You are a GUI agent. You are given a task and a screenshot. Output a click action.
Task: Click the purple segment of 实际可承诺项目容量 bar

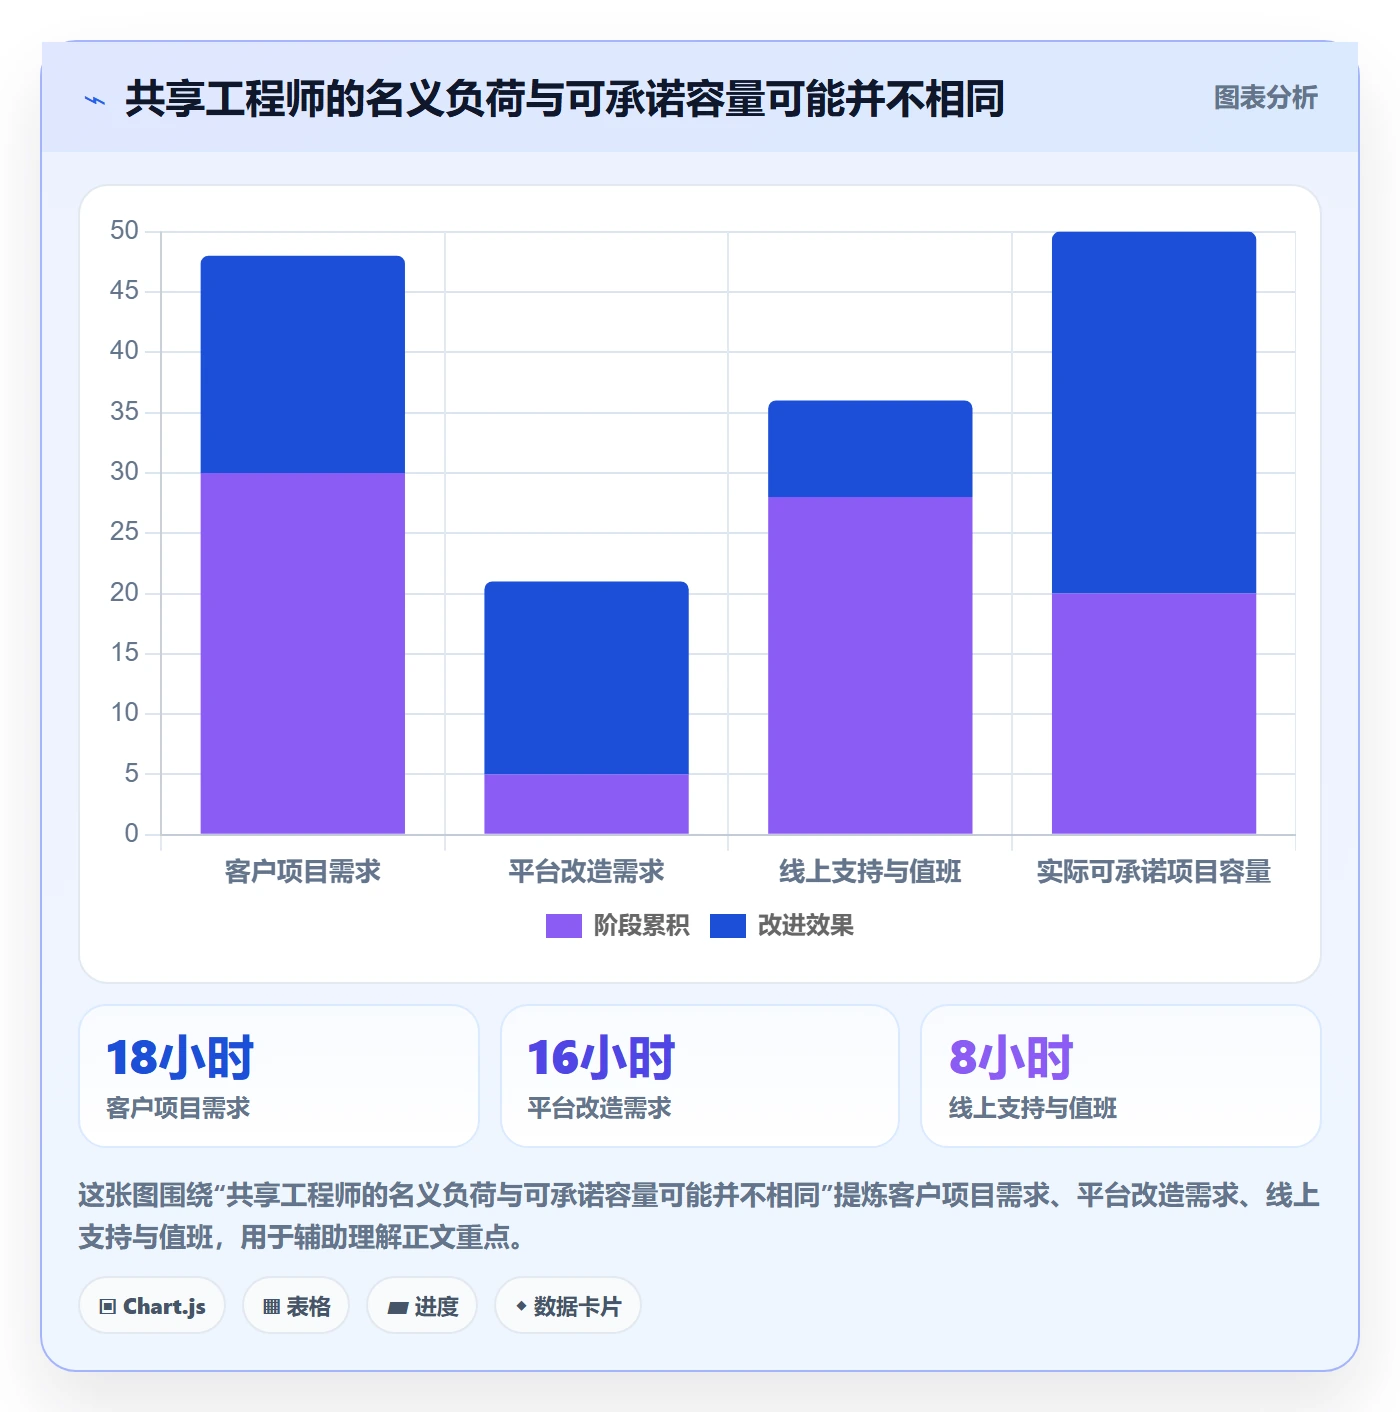[1154, 713]
